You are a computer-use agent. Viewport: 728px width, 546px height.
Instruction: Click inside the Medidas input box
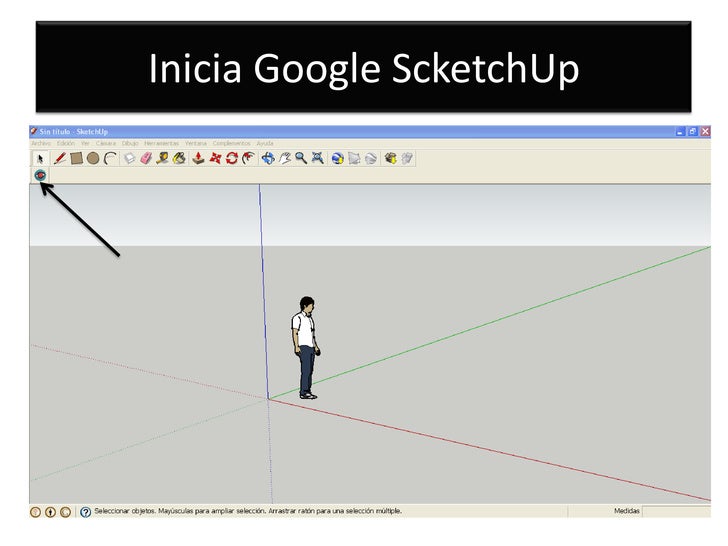pos(676,511)
